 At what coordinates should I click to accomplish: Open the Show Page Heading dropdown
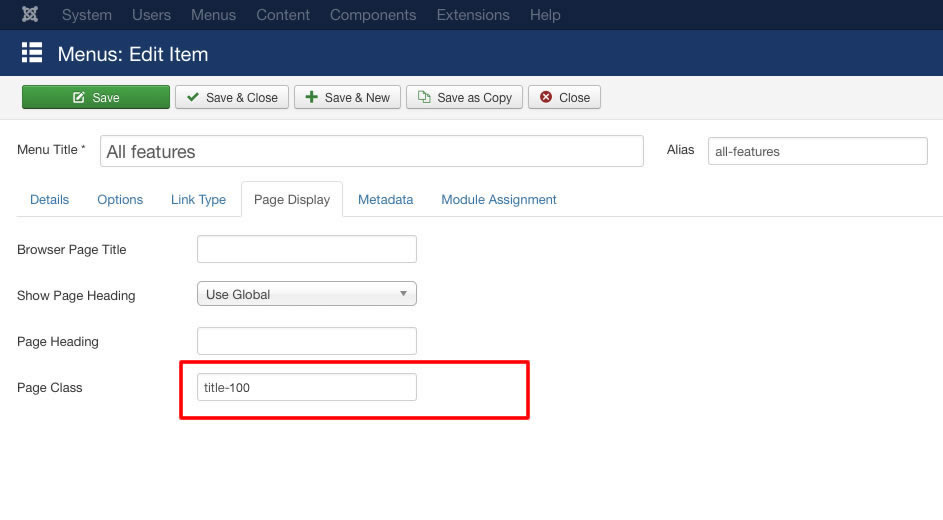coord(307,294)
